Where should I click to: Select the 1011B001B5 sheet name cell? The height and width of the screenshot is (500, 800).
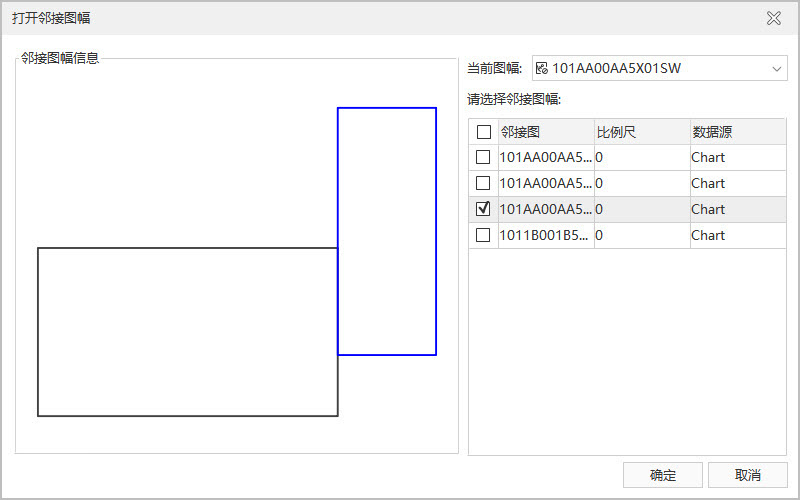(x=545, y=235)
